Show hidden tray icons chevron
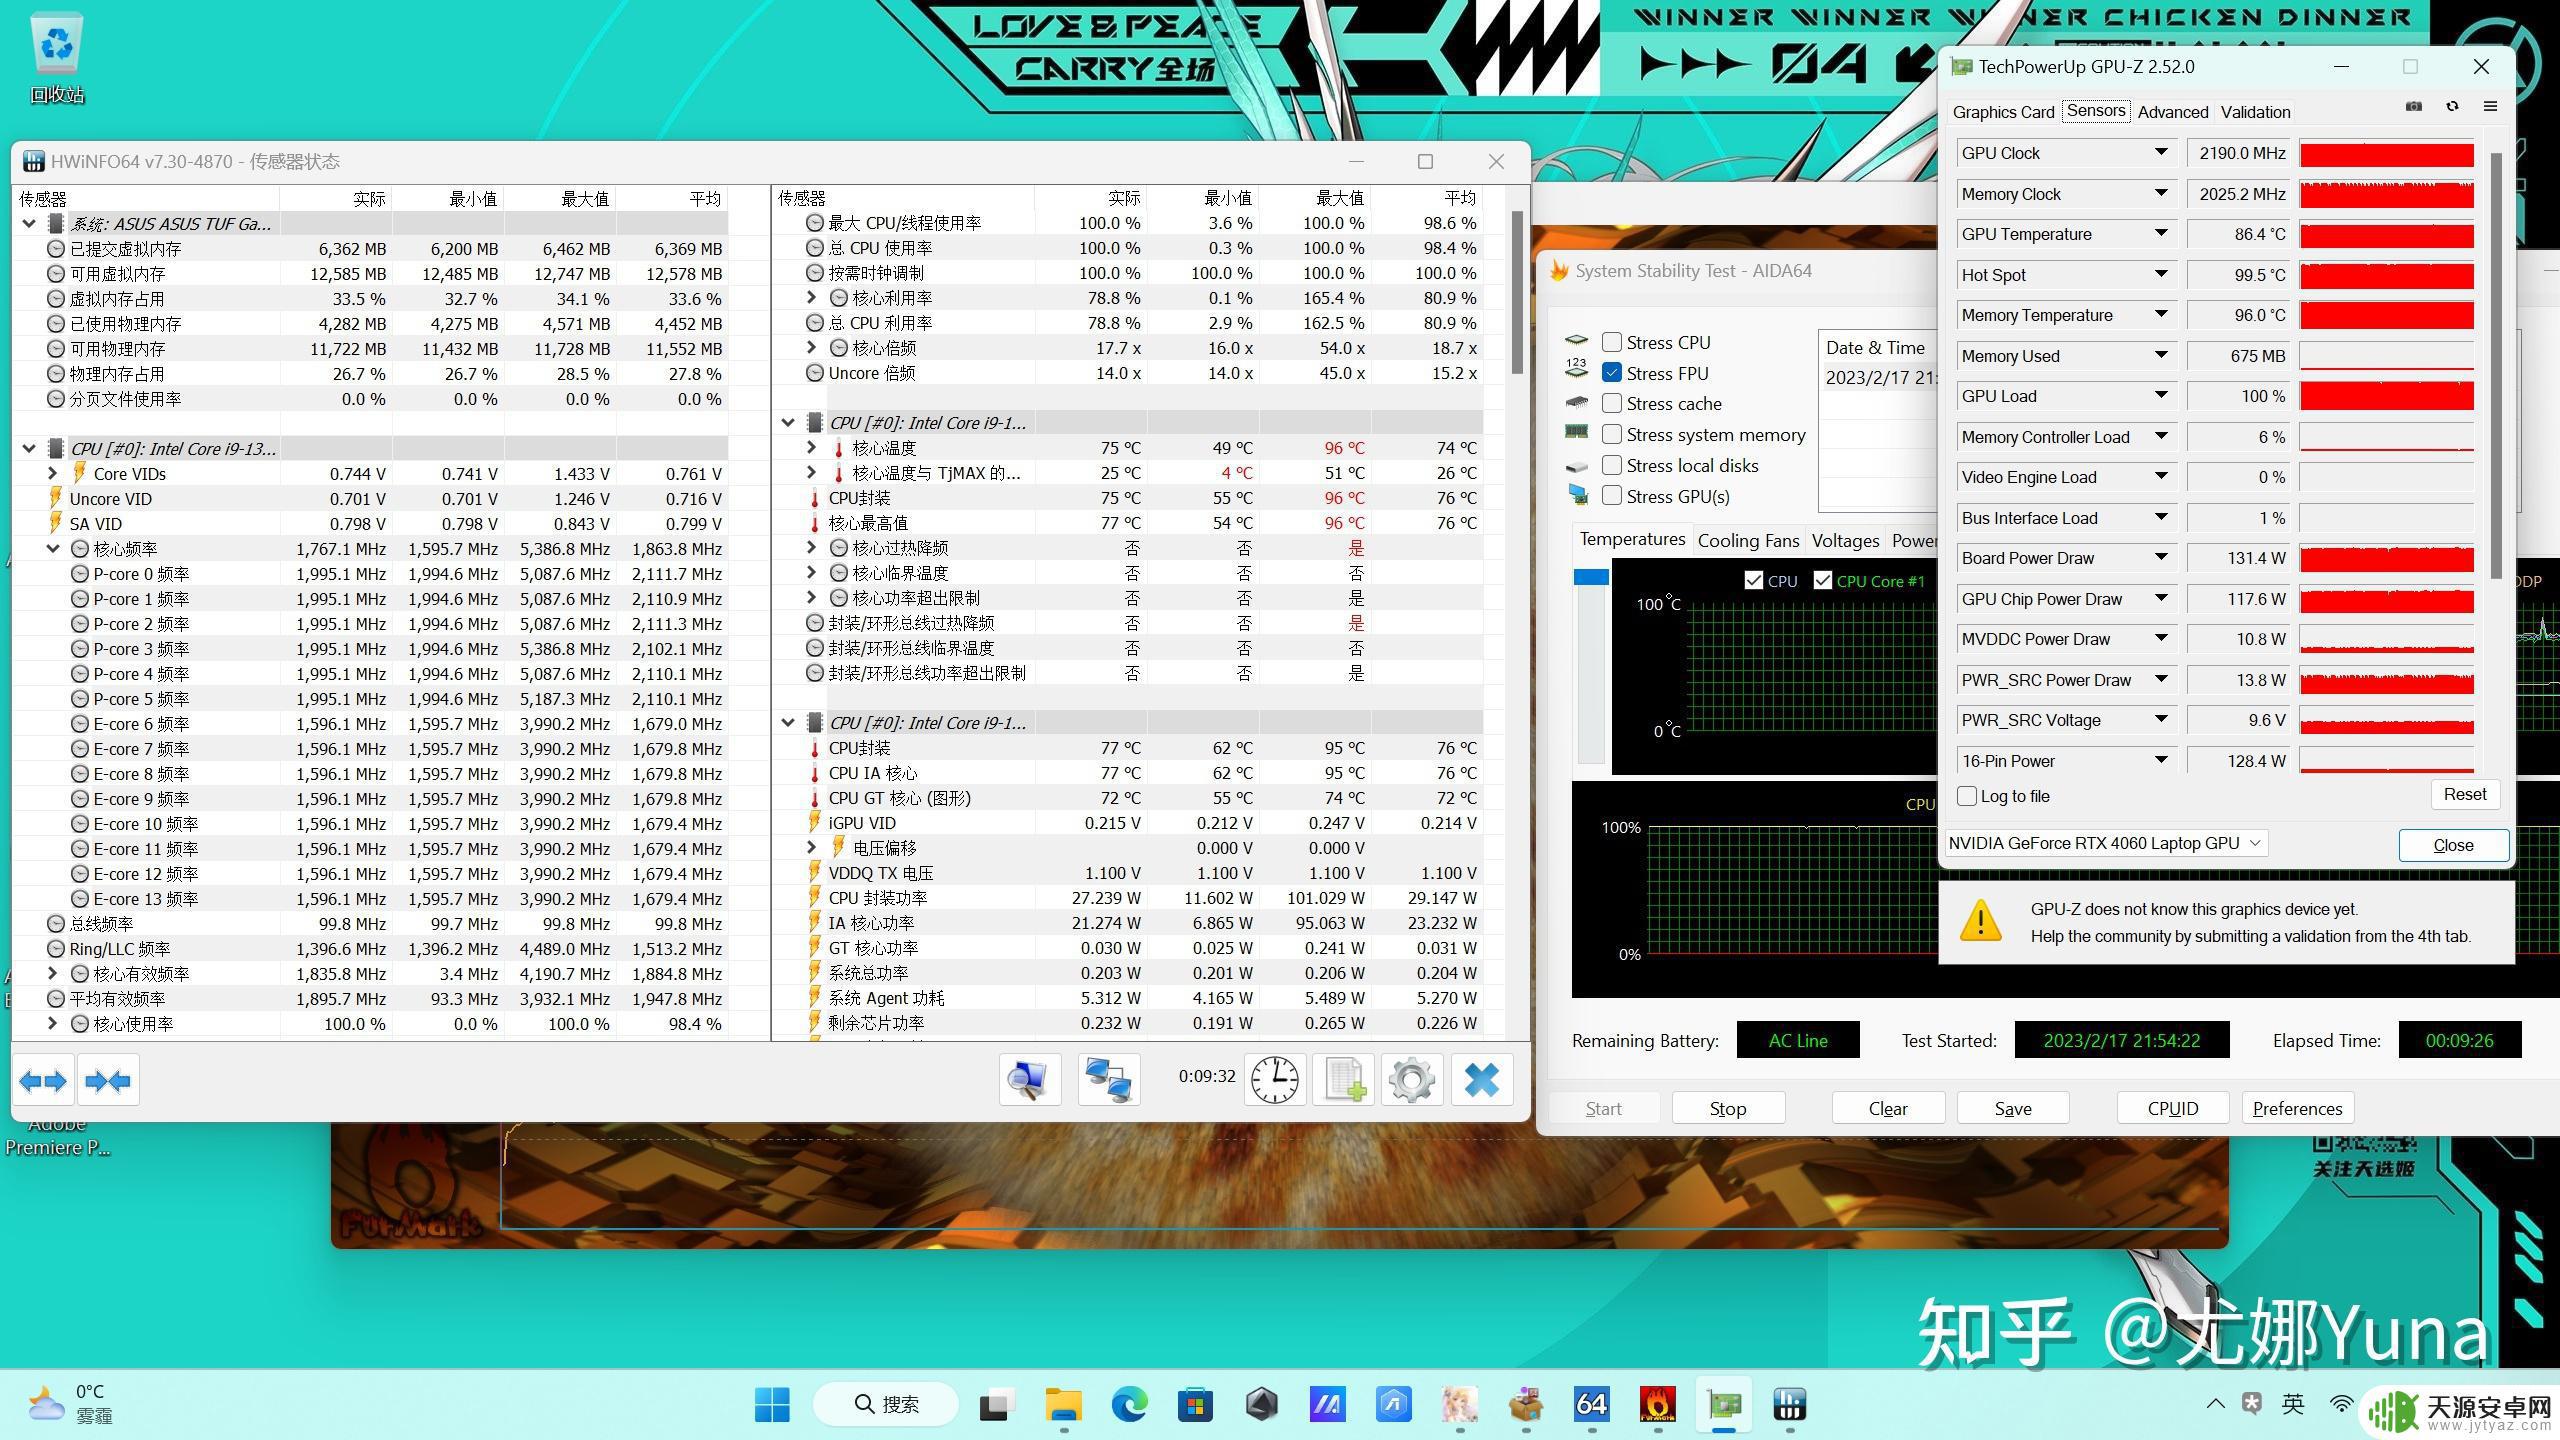Screen dimensions: 2560x1440 point(2215,1404)
